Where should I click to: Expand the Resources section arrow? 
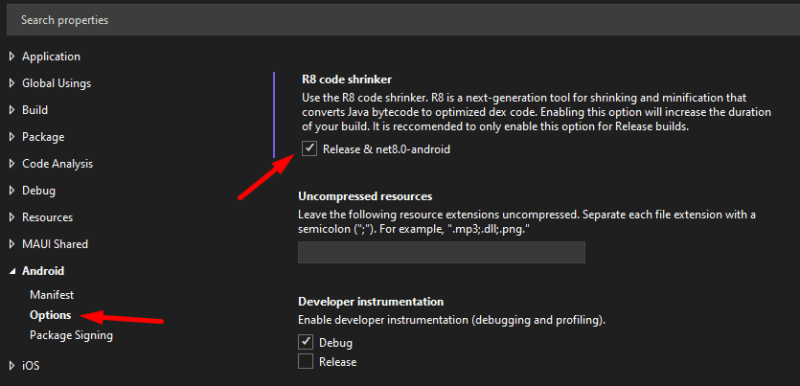tap(12, 218)
